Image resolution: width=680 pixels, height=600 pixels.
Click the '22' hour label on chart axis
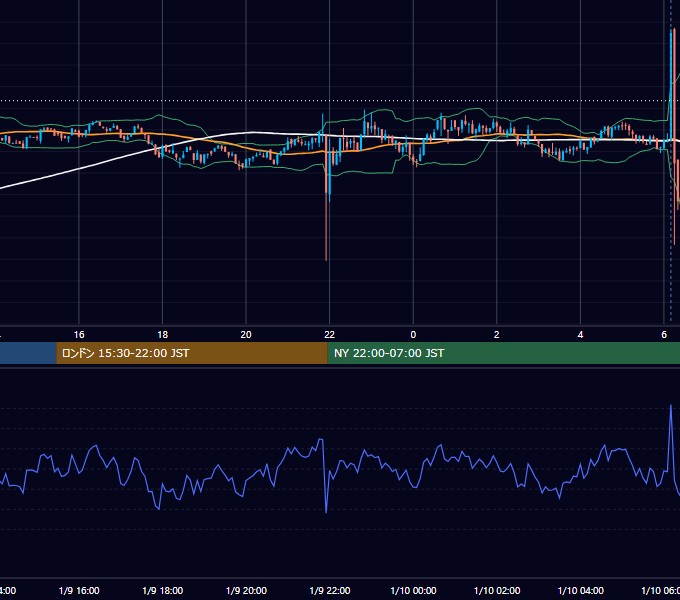tap(330, 335)
